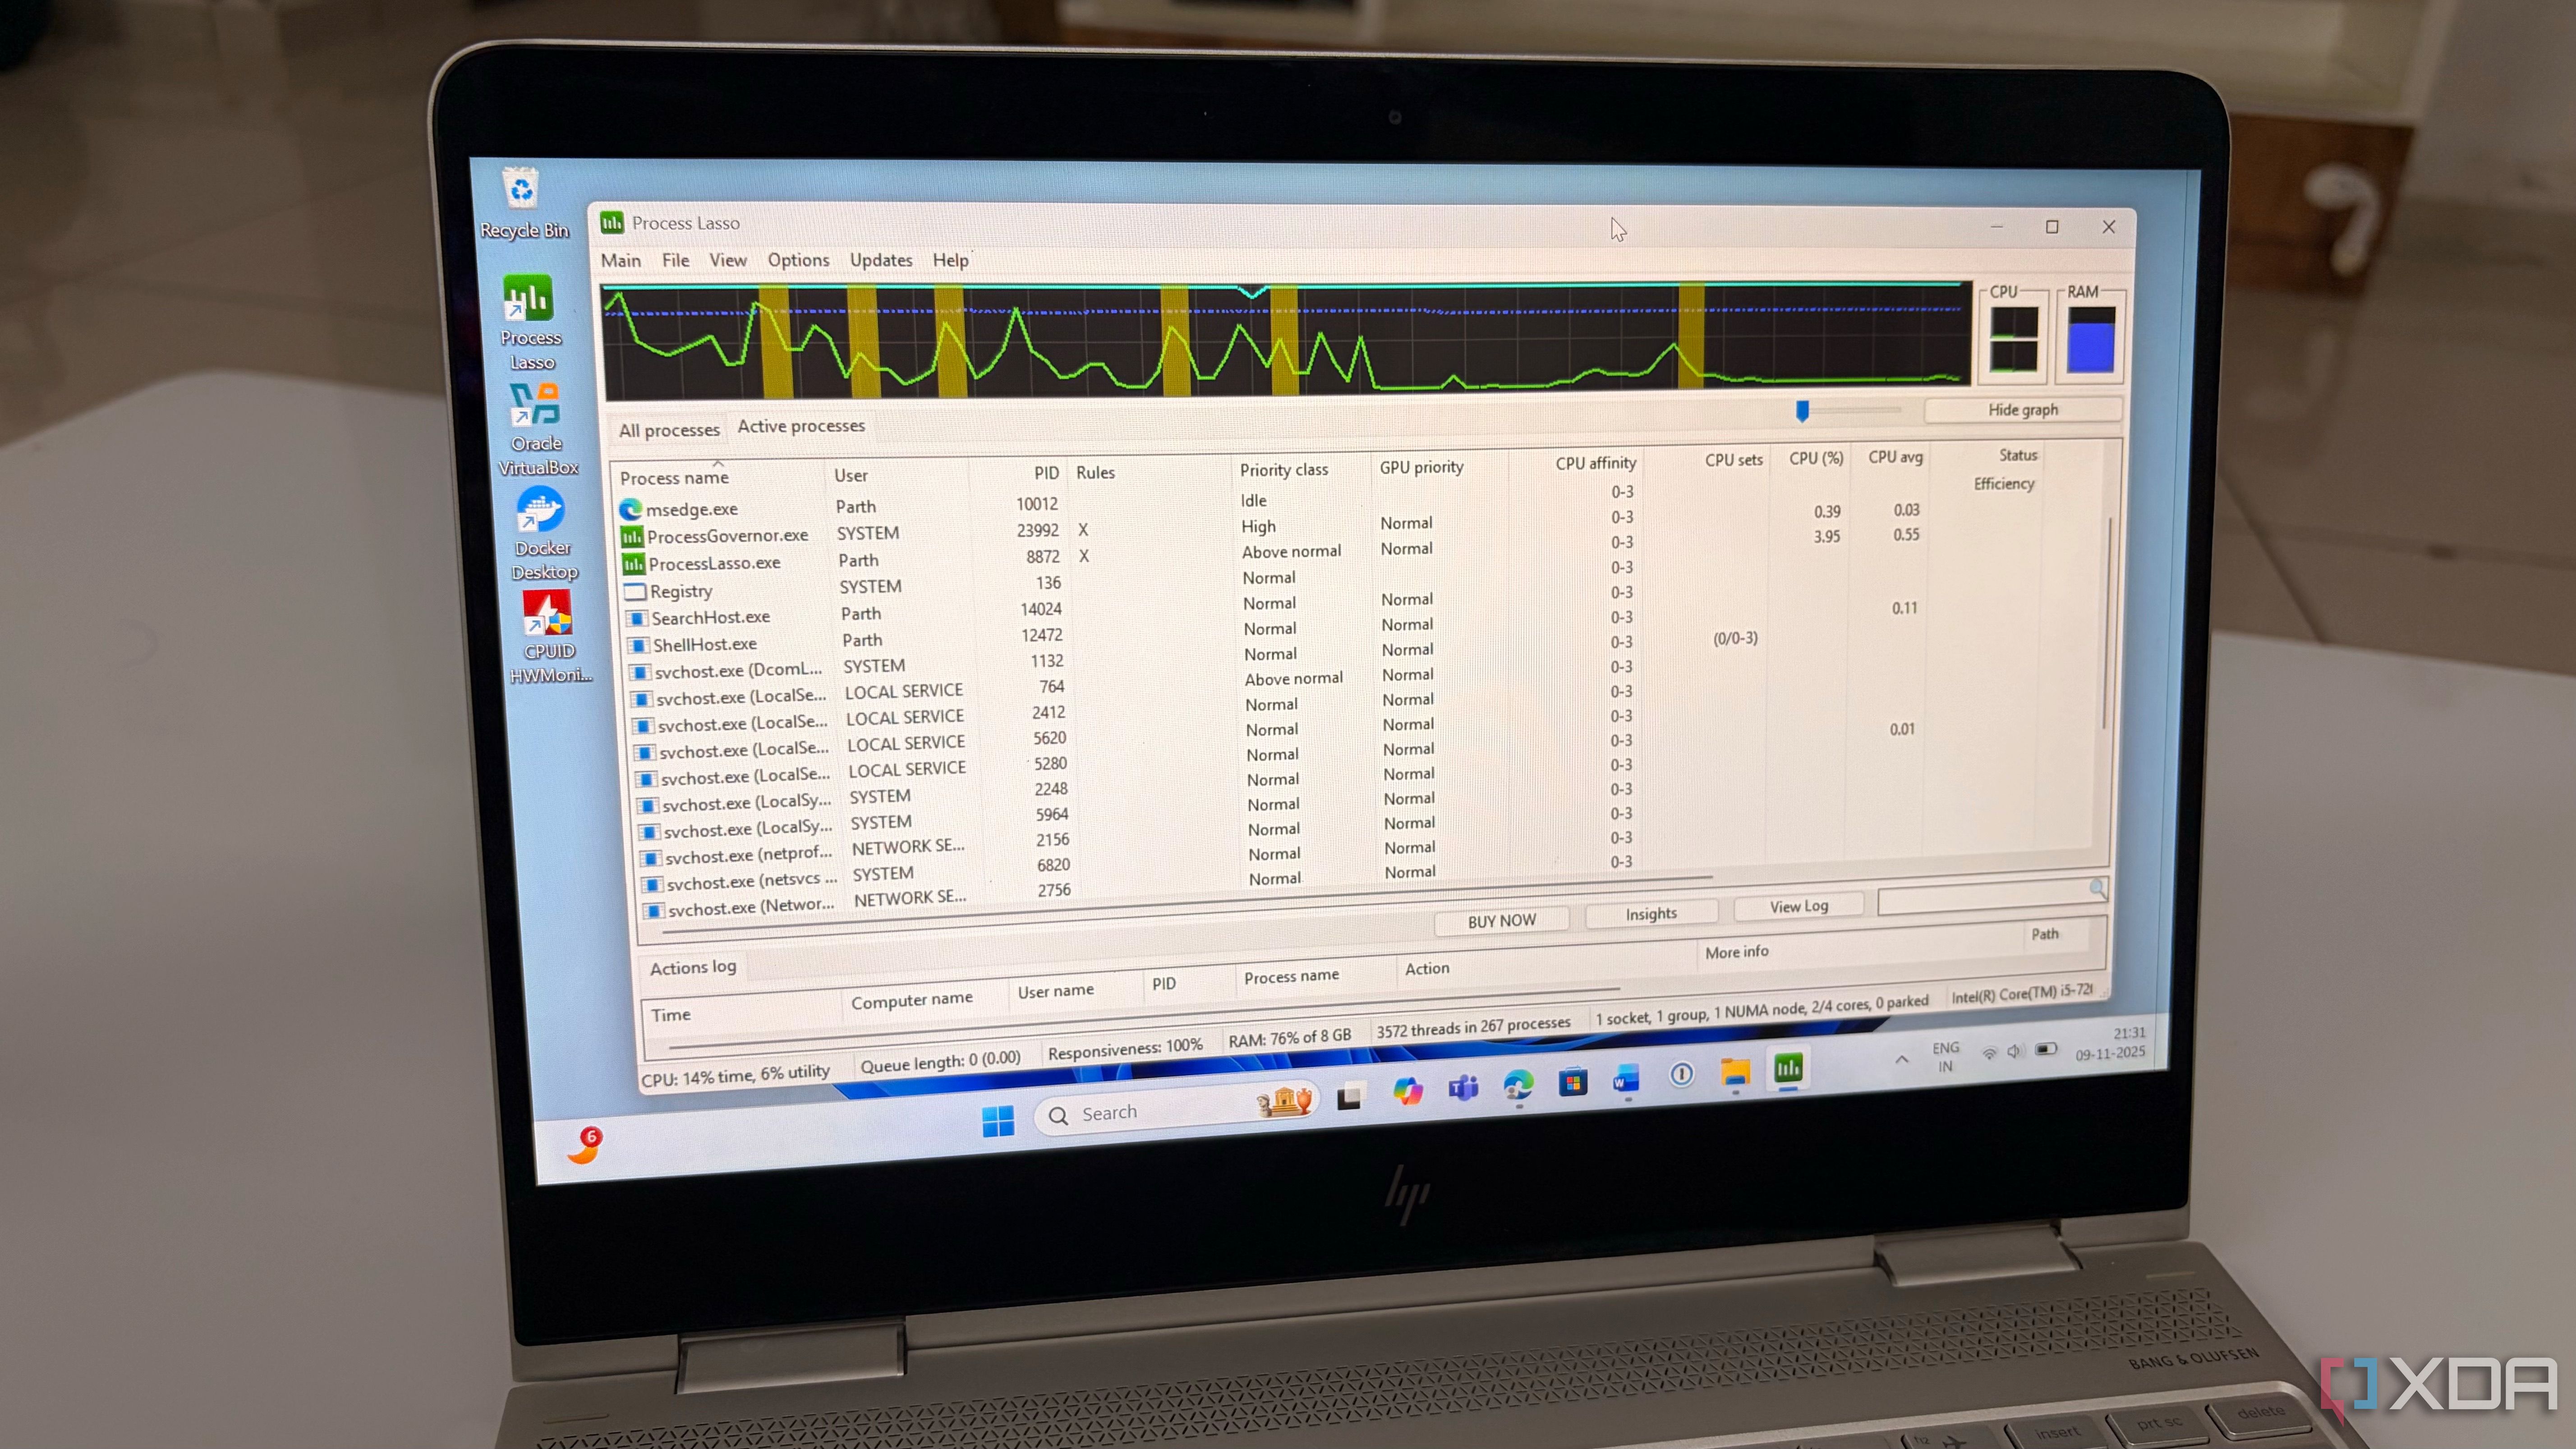Launch Microsoft Teams from the taskbar
The height and width of the screenshot is (1449, 2576).
1463,1089
